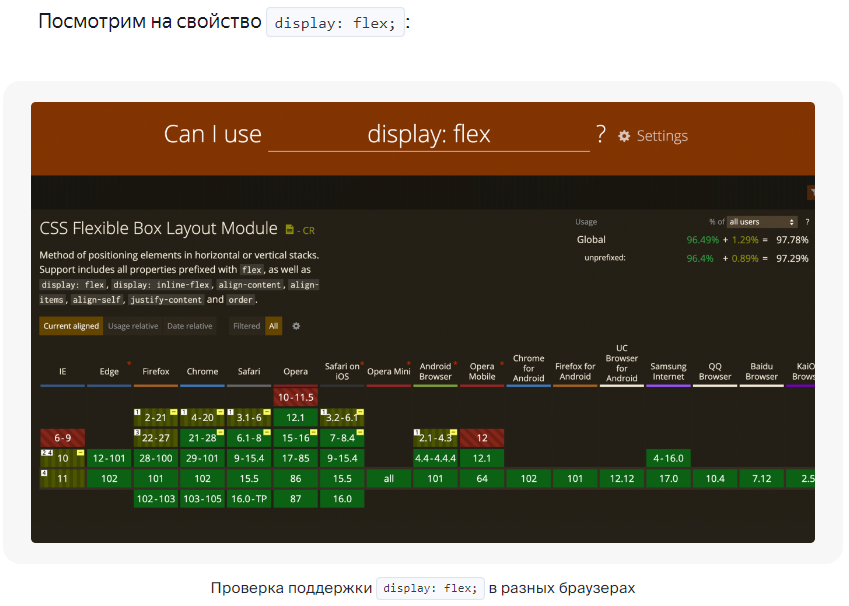Select Safari 16.0-TP cell

coord(249,499)
